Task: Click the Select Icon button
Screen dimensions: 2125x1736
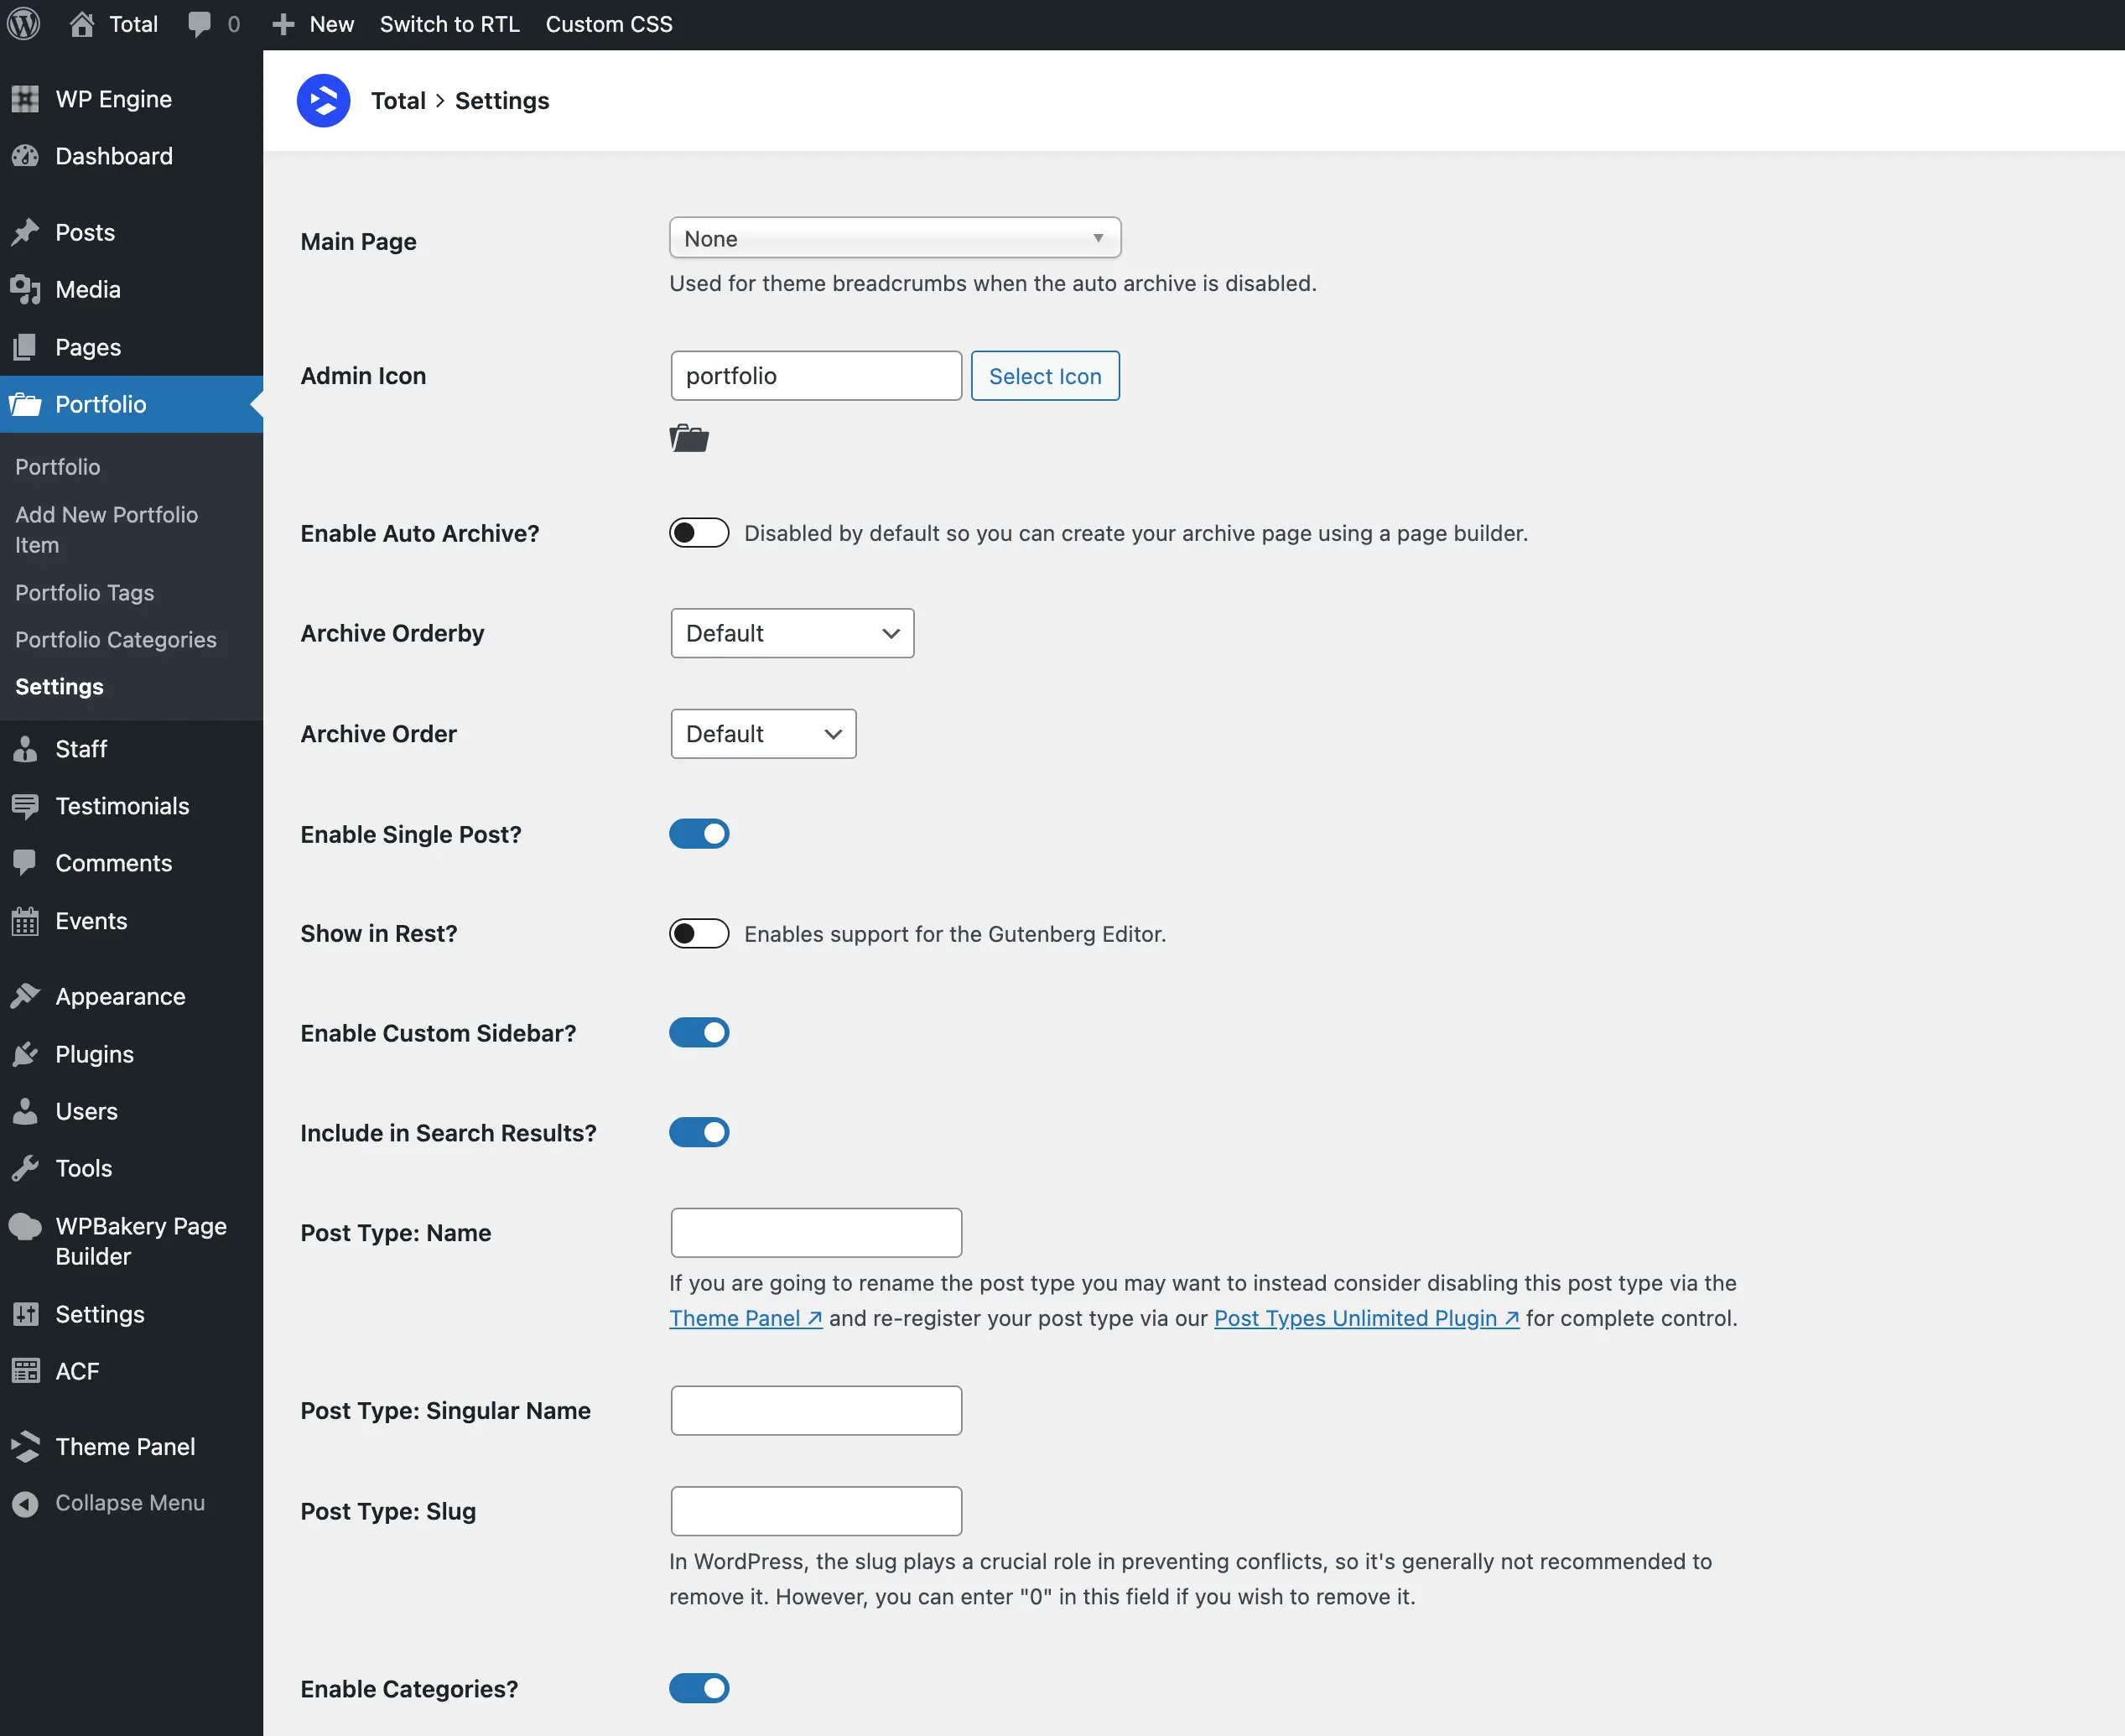Action: click(1044, 376)
